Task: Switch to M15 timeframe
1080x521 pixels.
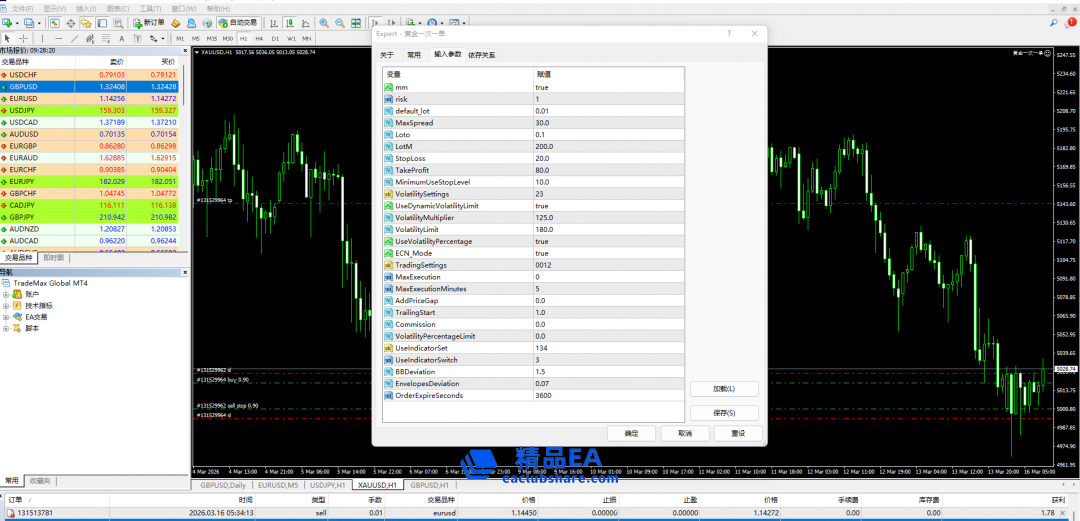Action: (212, 38)
